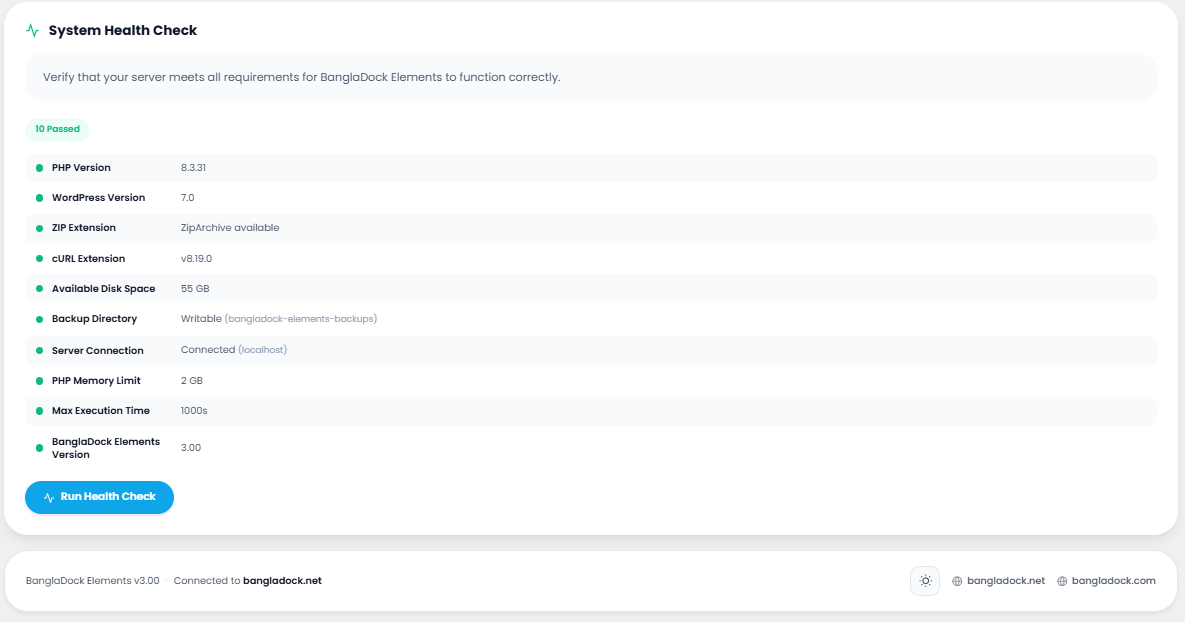Click green status dot for Max Execution Time

39,411
